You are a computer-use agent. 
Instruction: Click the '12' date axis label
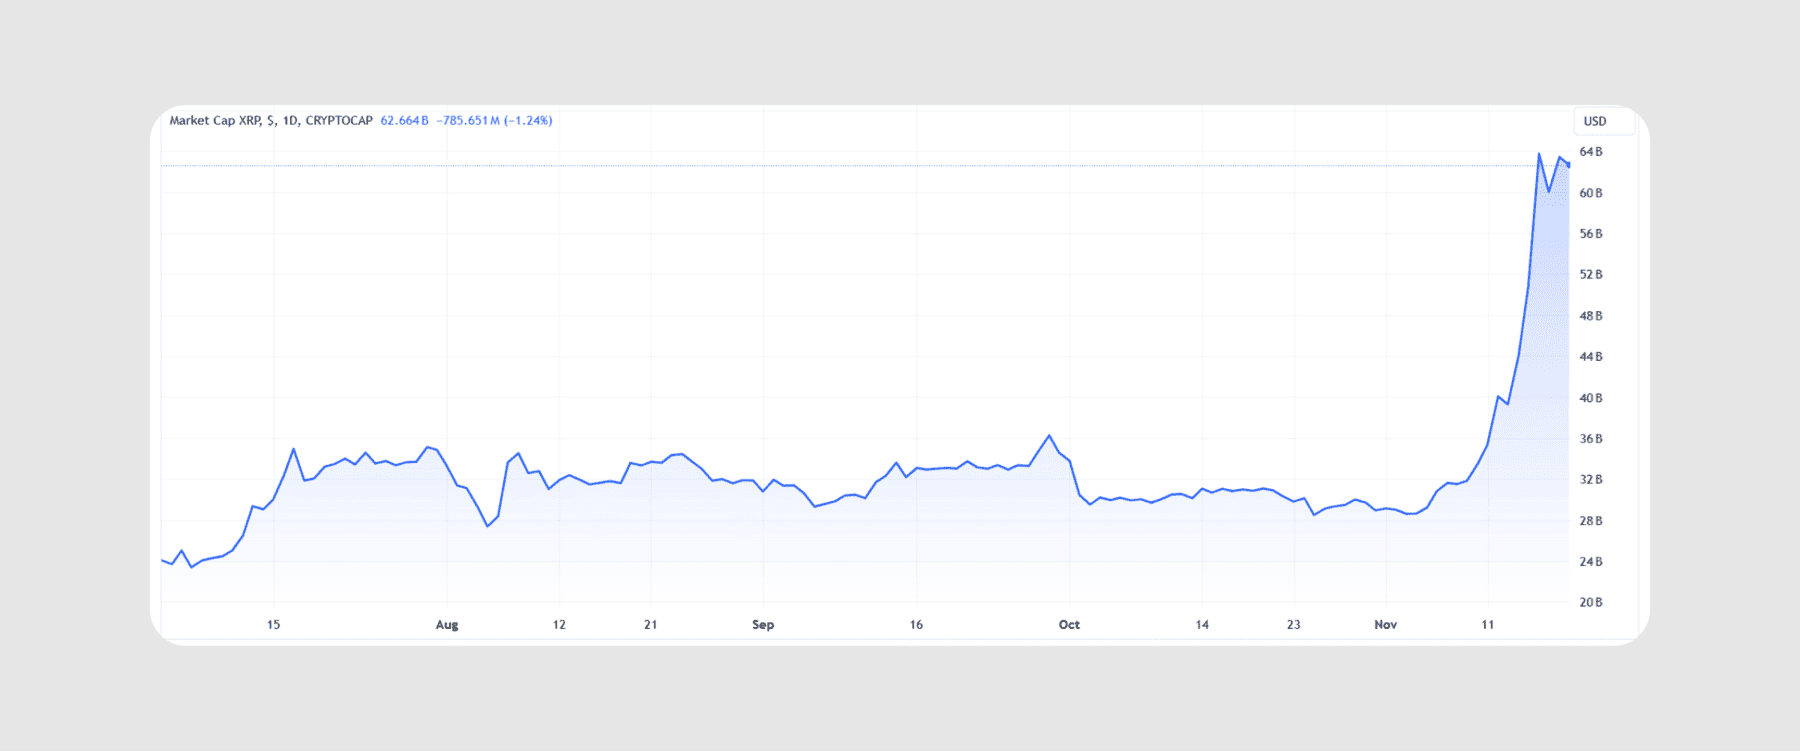point(559,625)
